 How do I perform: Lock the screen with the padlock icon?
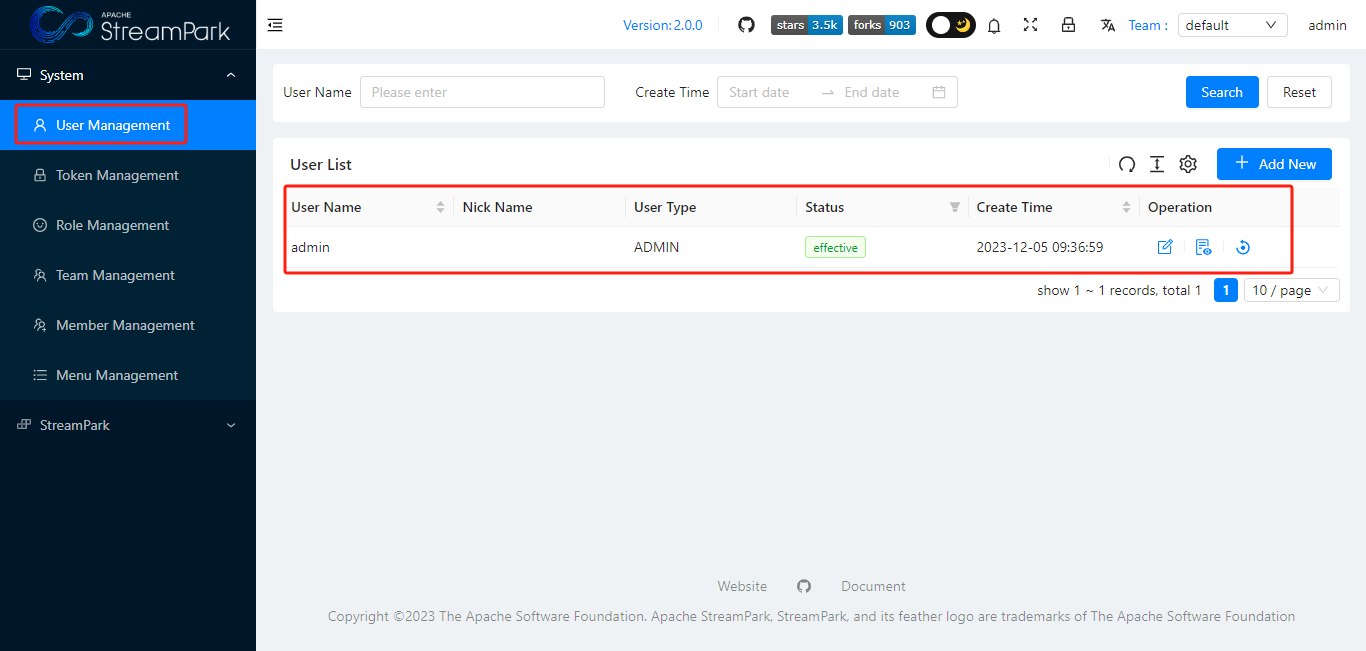[1068, 25]
